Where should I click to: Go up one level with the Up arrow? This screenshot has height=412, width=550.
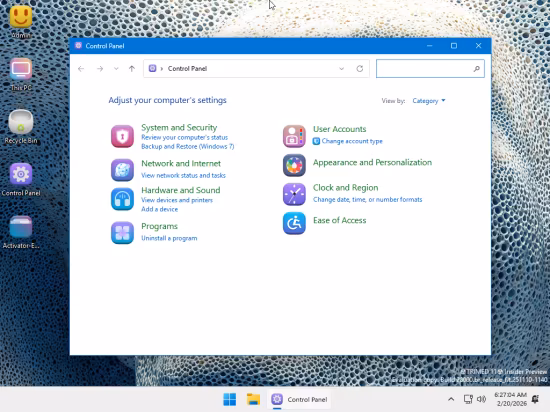[x=132, y=69]
